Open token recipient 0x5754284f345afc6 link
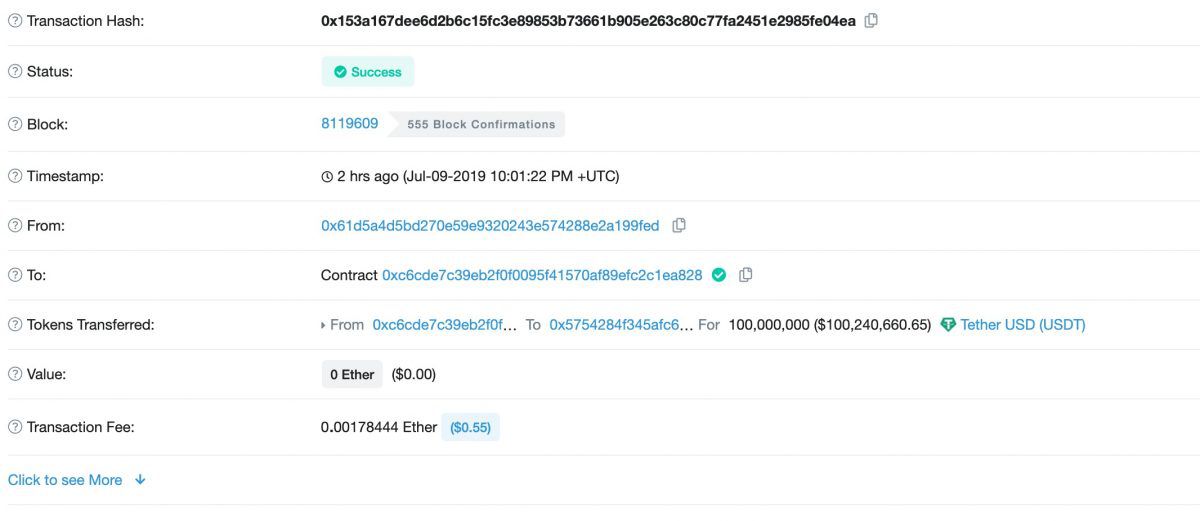1200x521 pixels. (621, 325)
